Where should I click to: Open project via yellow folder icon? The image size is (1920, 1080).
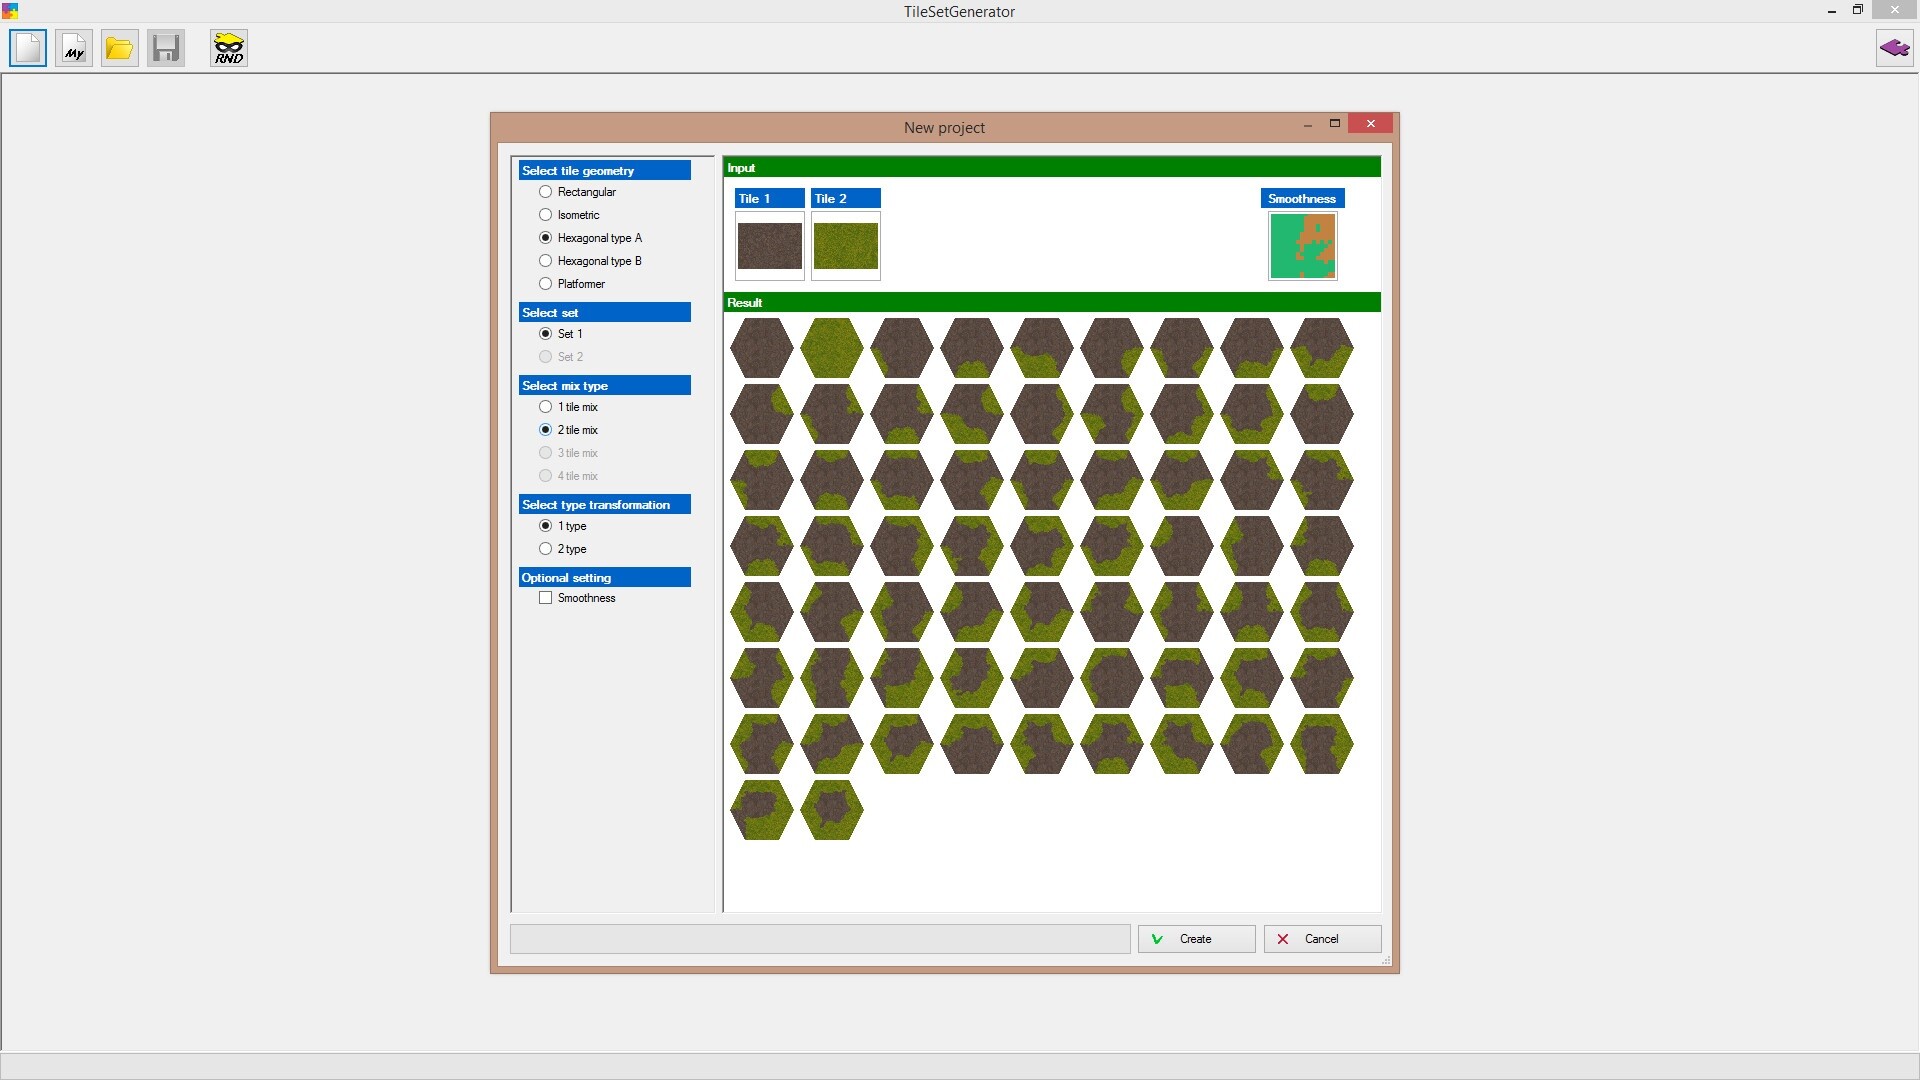(120, 48)
